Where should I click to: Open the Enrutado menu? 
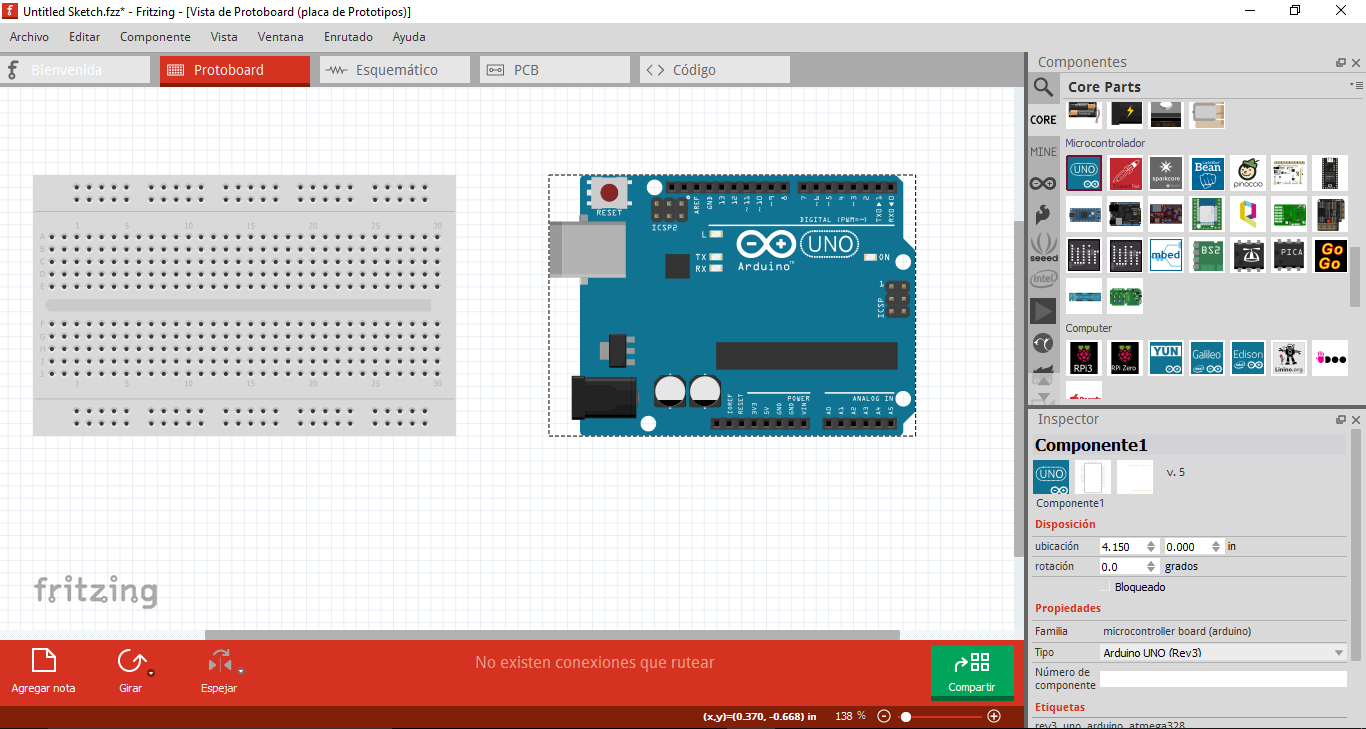[348, 37]
